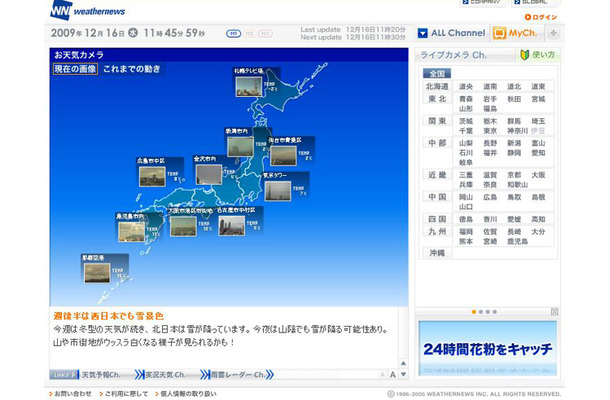Open the 香川 prefecture link
Image resolution: width=610 pixels, height=400 pixels.
[x=490, y=219]
